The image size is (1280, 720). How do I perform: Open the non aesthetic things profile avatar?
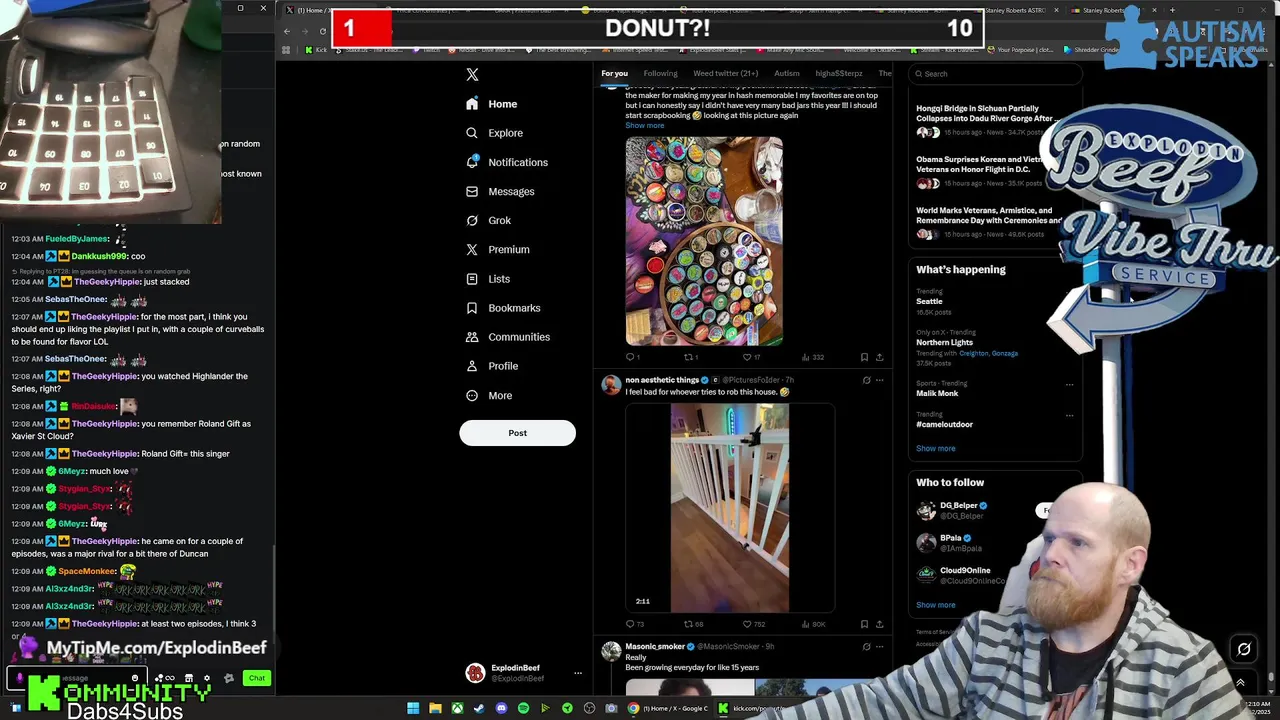[610, 386]
